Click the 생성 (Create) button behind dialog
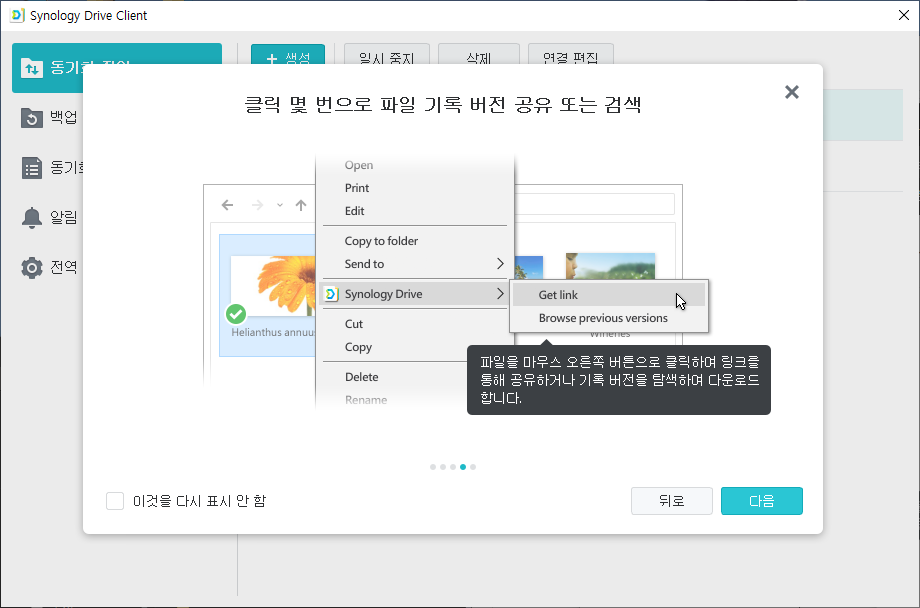Screen dimensions: 920x608 point(288,54)
